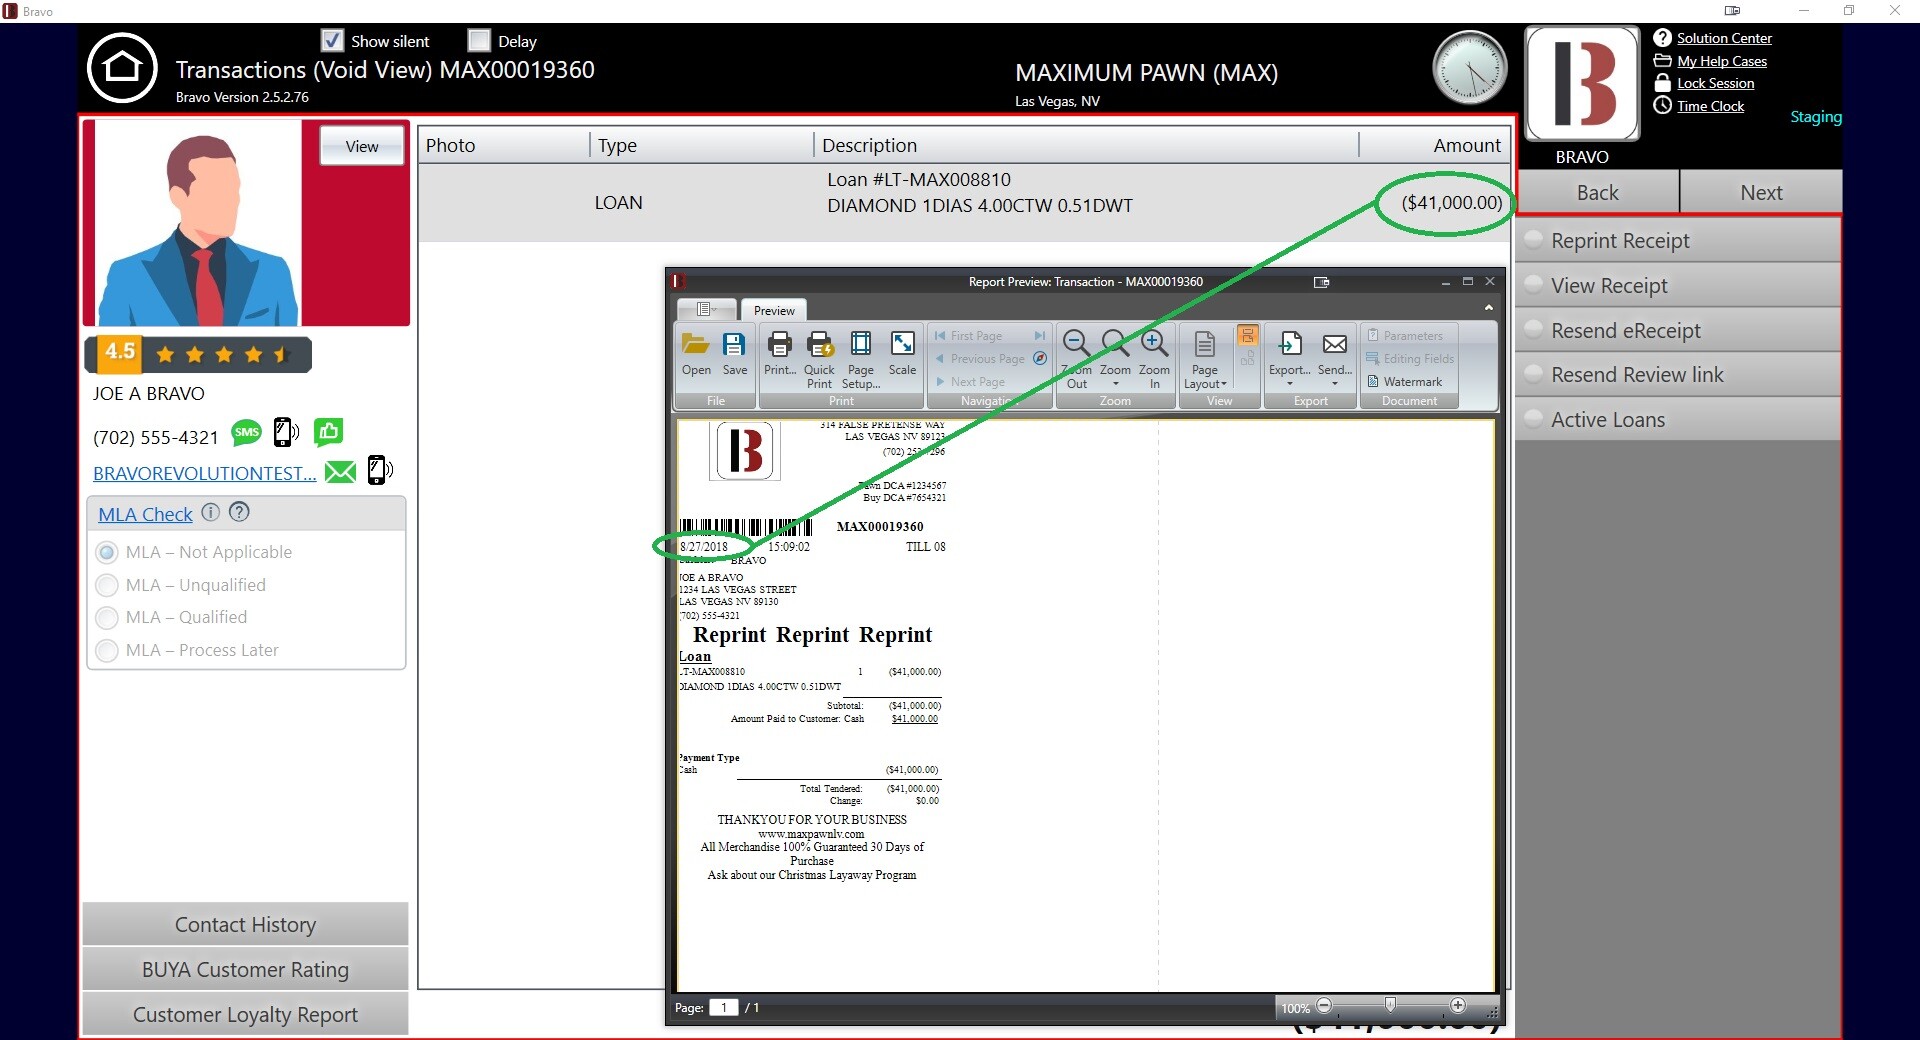Select Resend Review link option

pos(1677,374)
